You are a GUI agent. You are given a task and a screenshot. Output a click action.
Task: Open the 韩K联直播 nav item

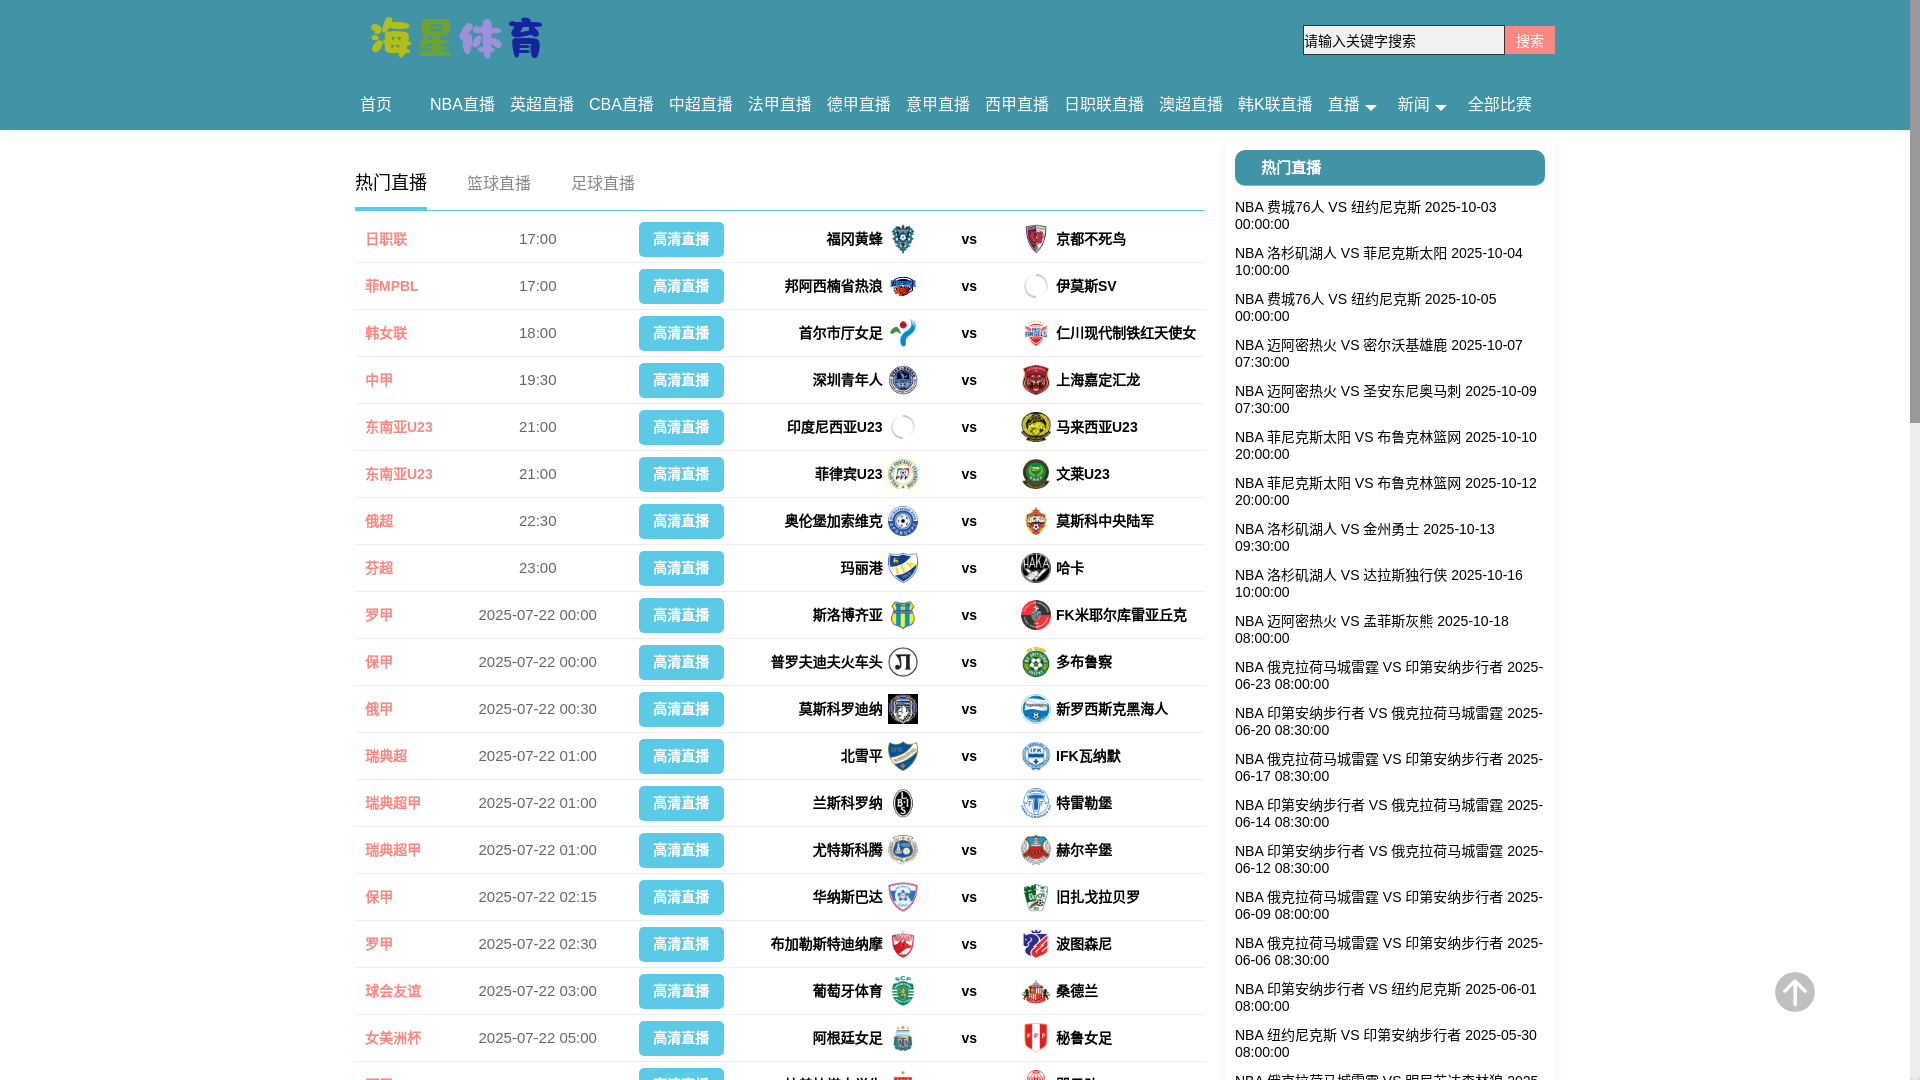pos(1275,105)
